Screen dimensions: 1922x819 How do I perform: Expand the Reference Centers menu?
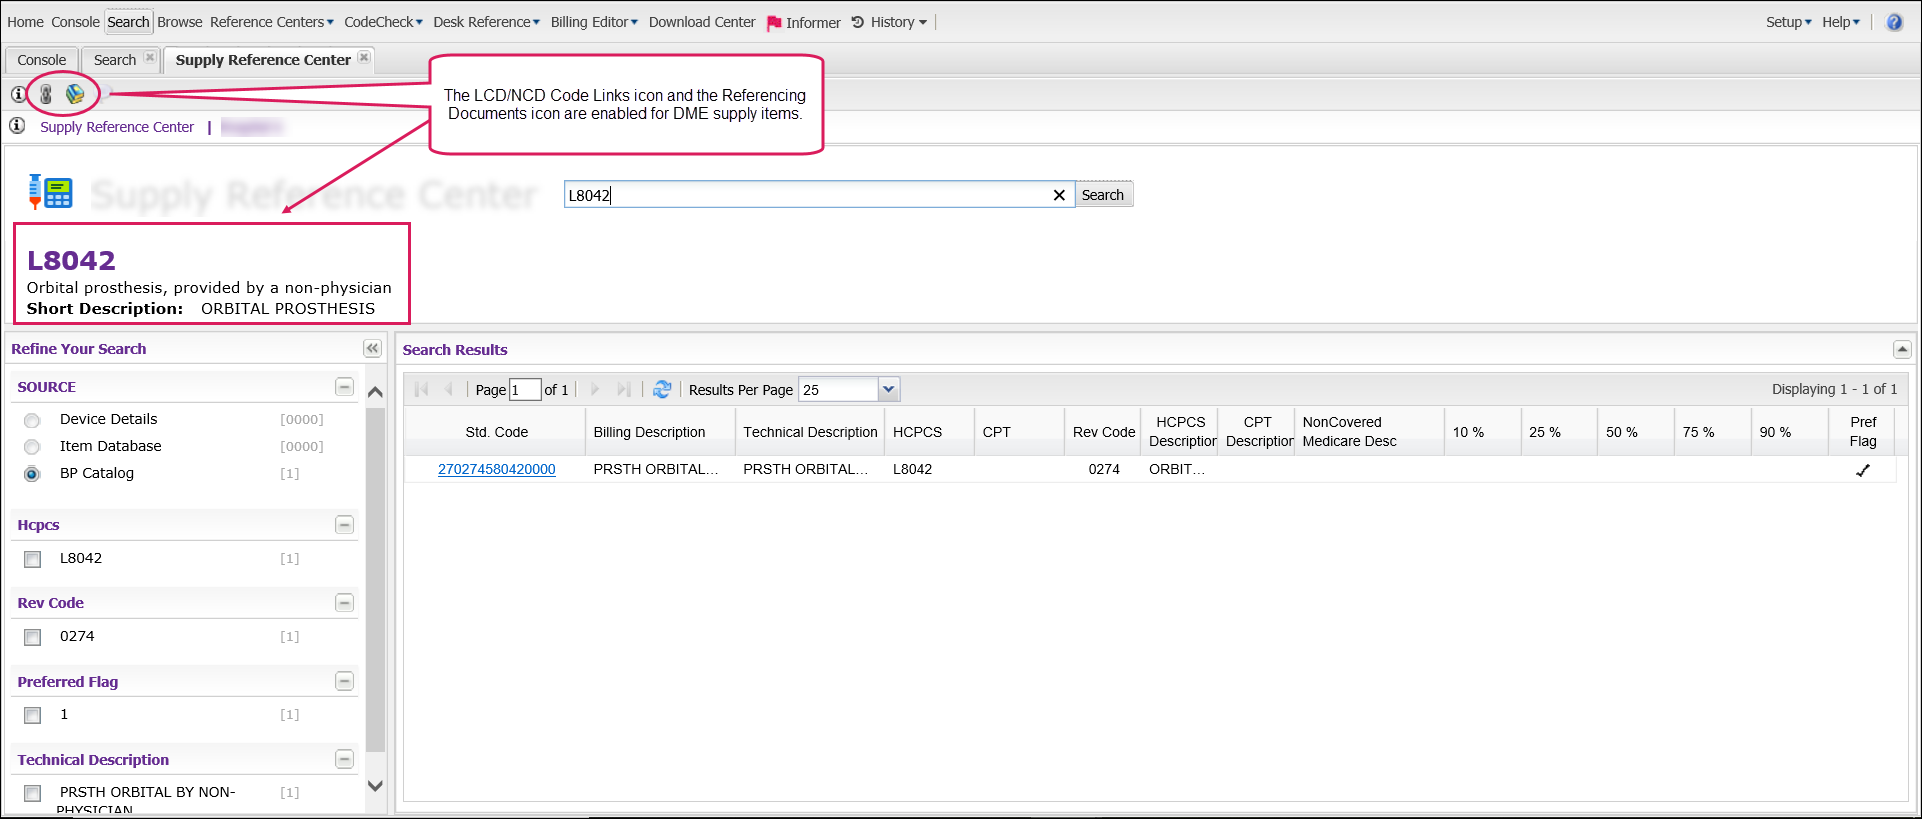click(271, 22)
